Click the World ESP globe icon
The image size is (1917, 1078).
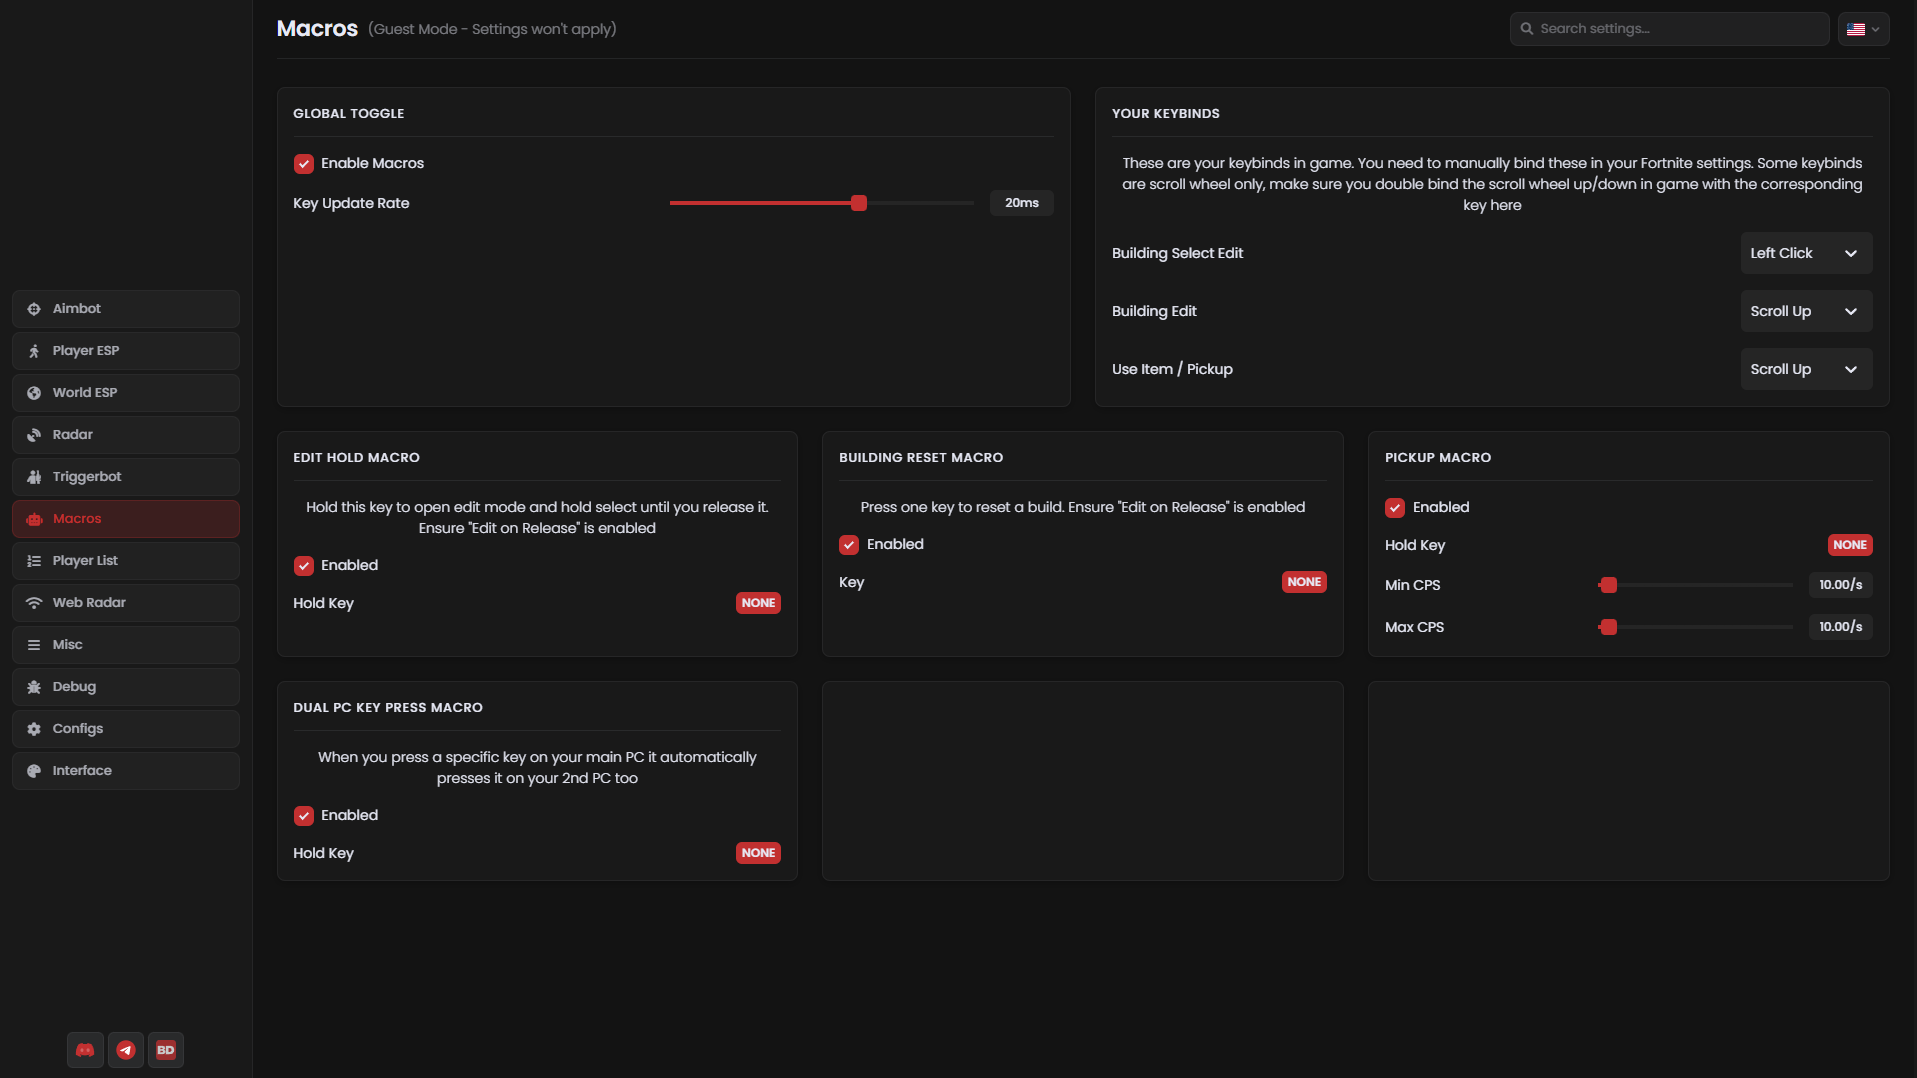[34, 393]
